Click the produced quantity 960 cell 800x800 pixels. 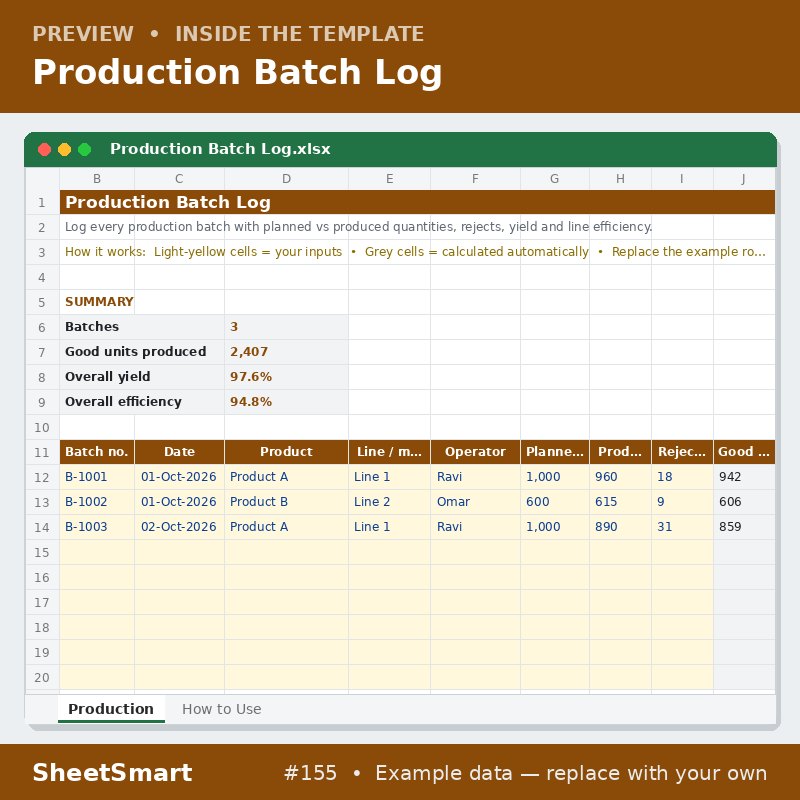pos(620,477)
